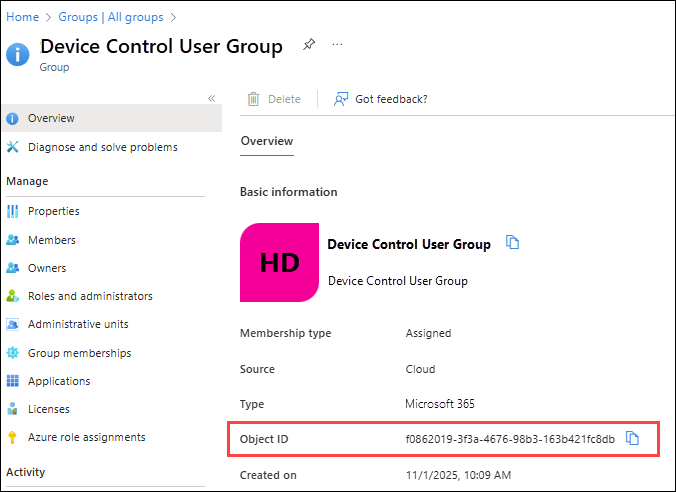Copy the group name to clipboard
Screen dimensions: 676x492
513,243
